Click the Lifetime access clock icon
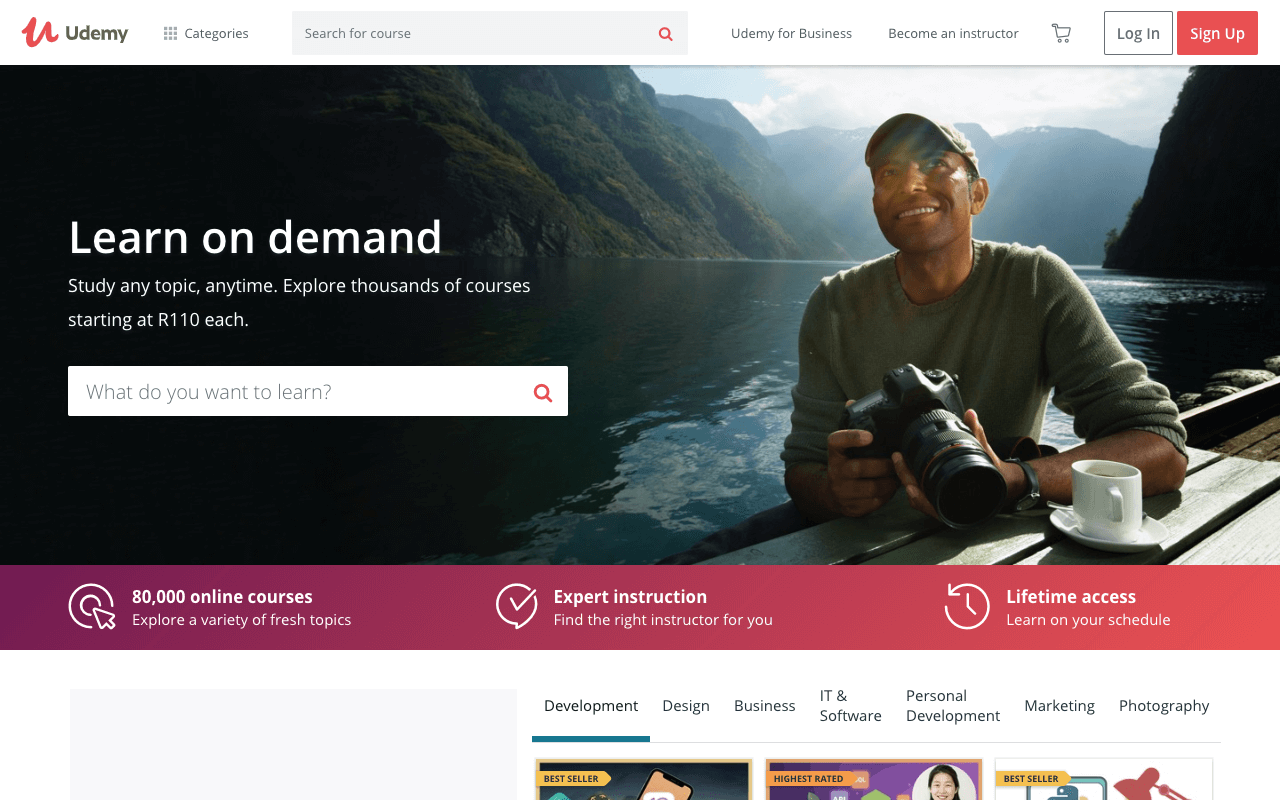The image size is (1280, 800). point(966,606)
